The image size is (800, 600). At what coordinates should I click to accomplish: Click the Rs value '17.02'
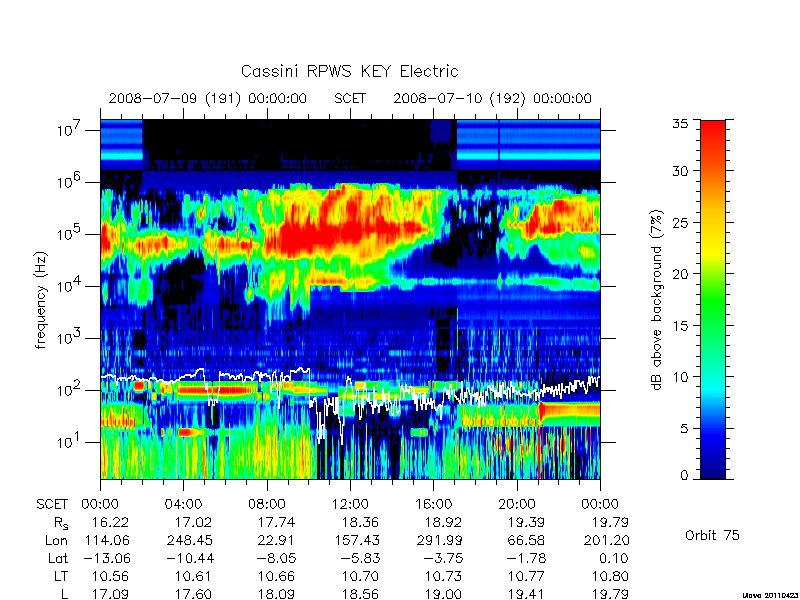pos(193,522)
